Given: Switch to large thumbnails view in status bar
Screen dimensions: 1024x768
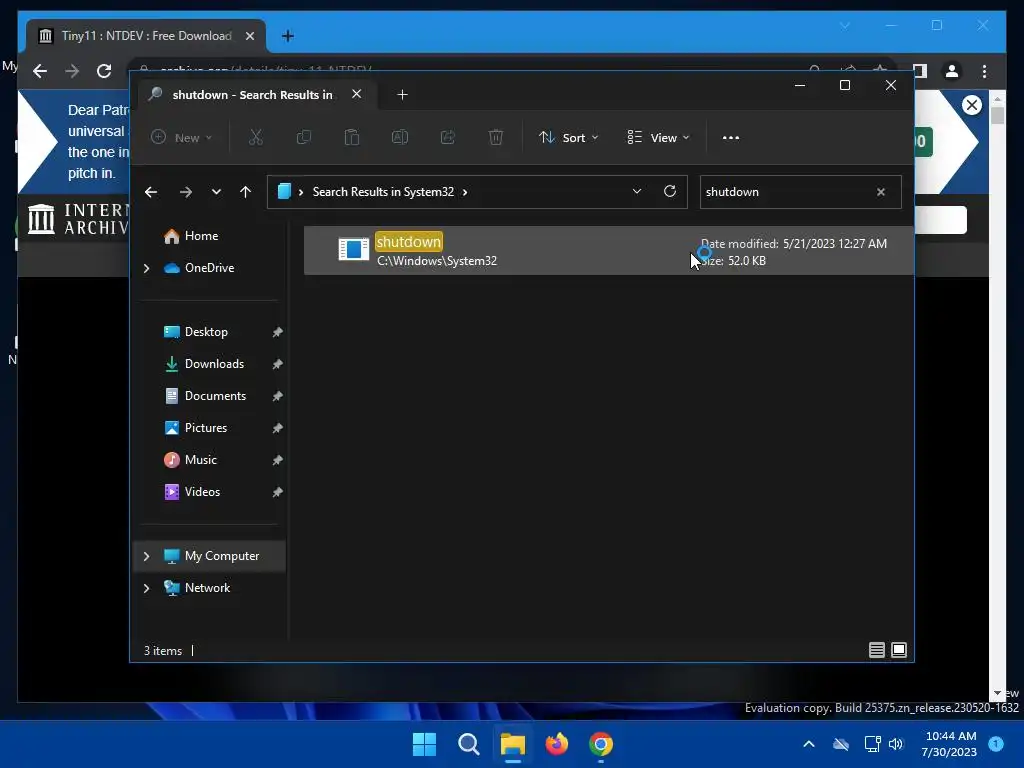Looking at the screenshot, I should (899, 650).
